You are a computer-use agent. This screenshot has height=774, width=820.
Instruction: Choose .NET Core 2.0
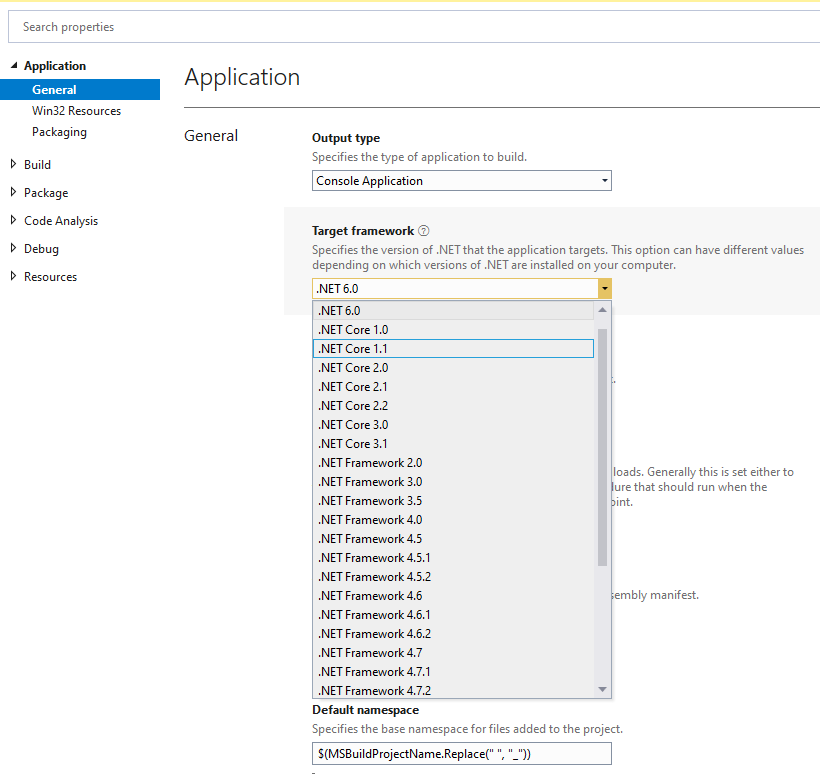click(453, 368)
